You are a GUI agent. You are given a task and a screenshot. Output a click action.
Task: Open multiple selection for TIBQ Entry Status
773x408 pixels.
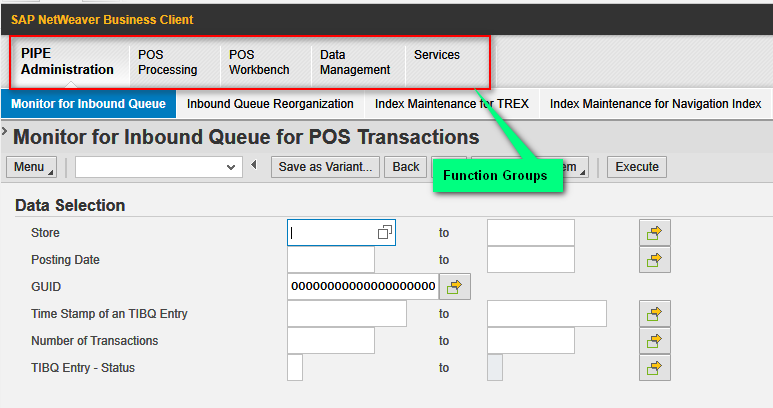(654, 368)
